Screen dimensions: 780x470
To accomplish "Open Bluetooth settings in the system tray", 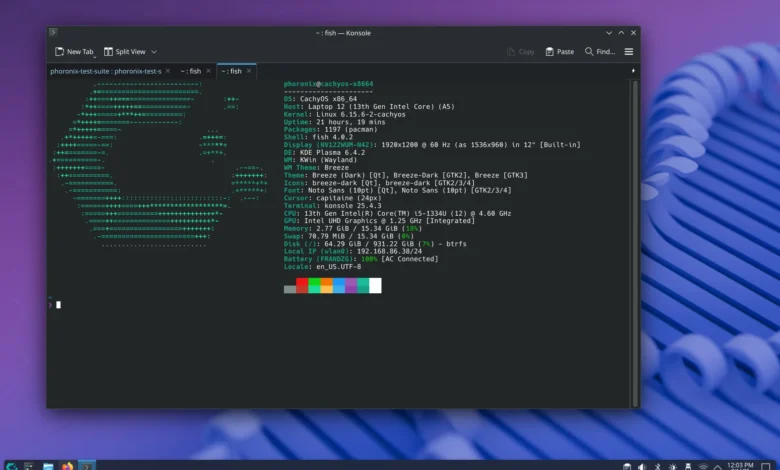I will [x=657, y=467].
